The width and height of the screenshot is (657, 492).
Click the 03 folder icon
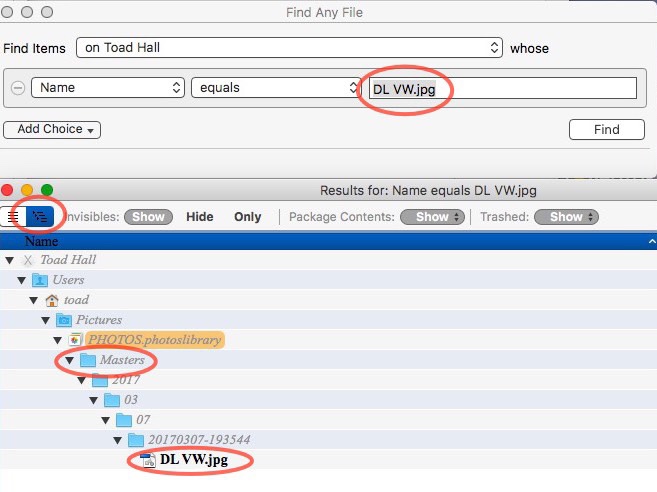point(112,400)
